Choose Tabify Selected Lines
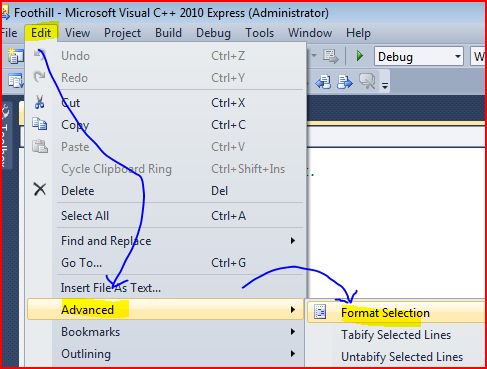Screen dimensions: 487x369 [396, 335]
